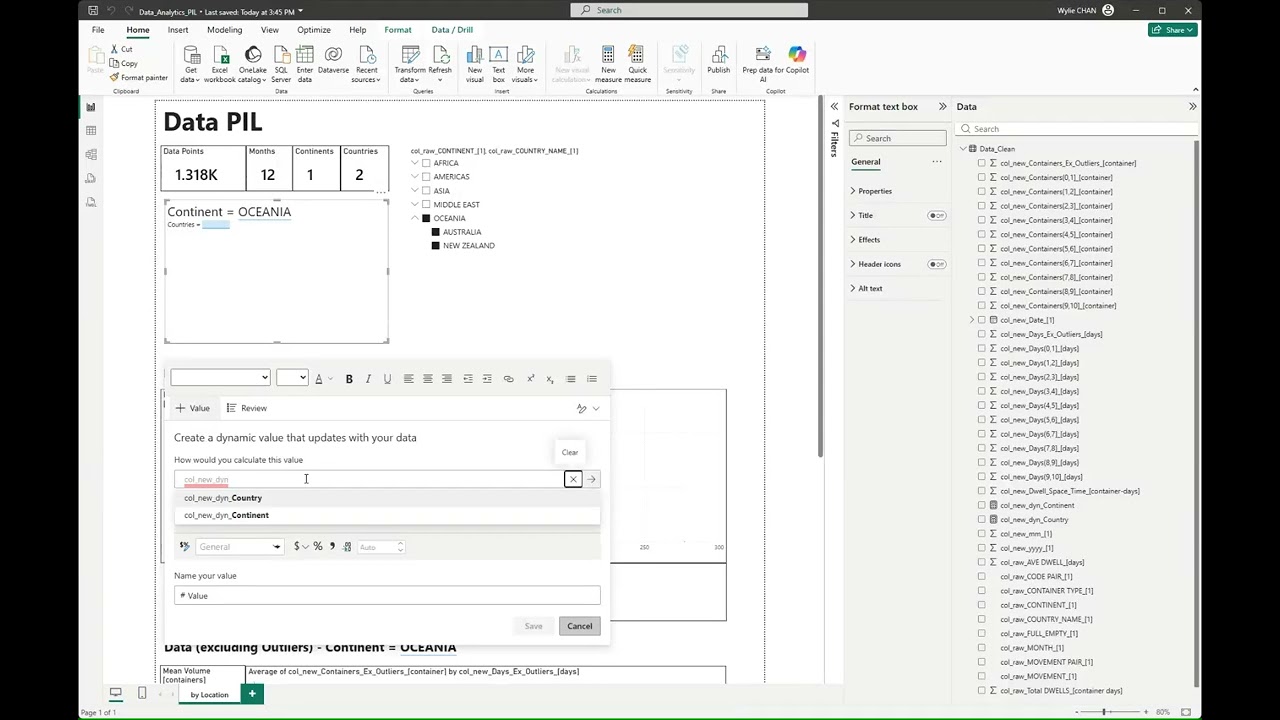This screenshot has width=1280, height=720.
Task: Apply italic in the text box toolbar
Action: click(x=368, y=379)
